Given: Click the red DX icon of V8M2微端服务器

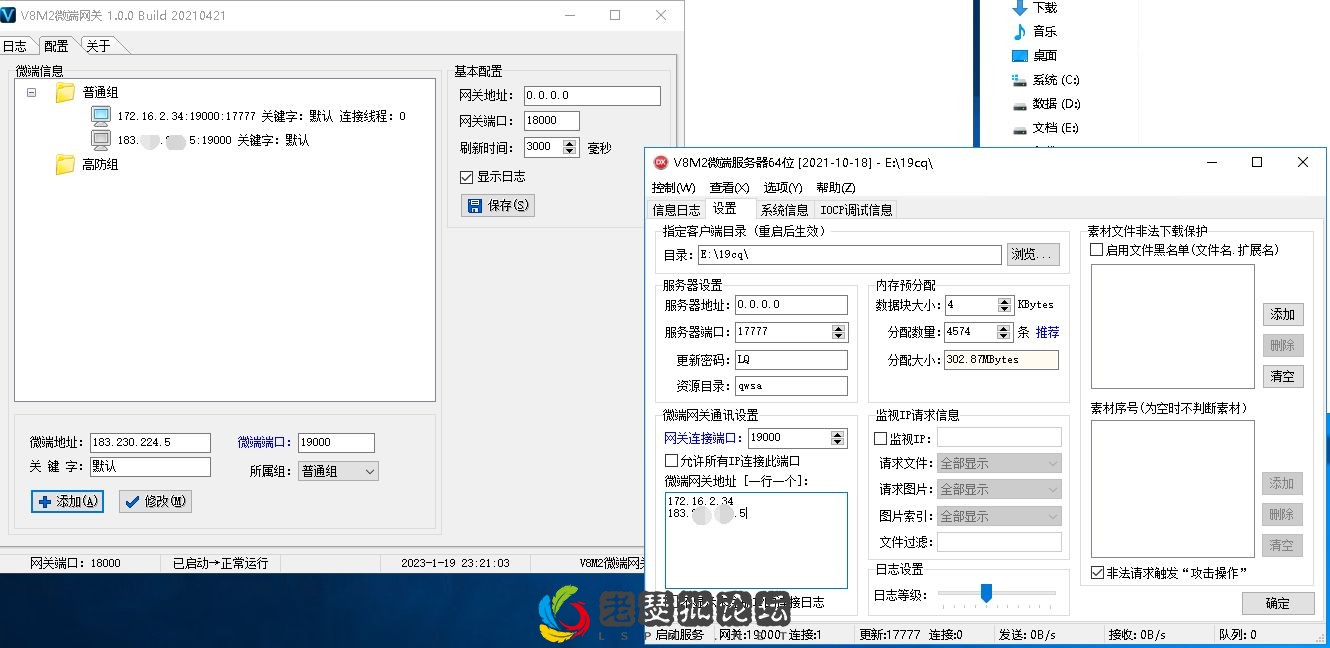Looking at the screenshot, I should [660, 162].
